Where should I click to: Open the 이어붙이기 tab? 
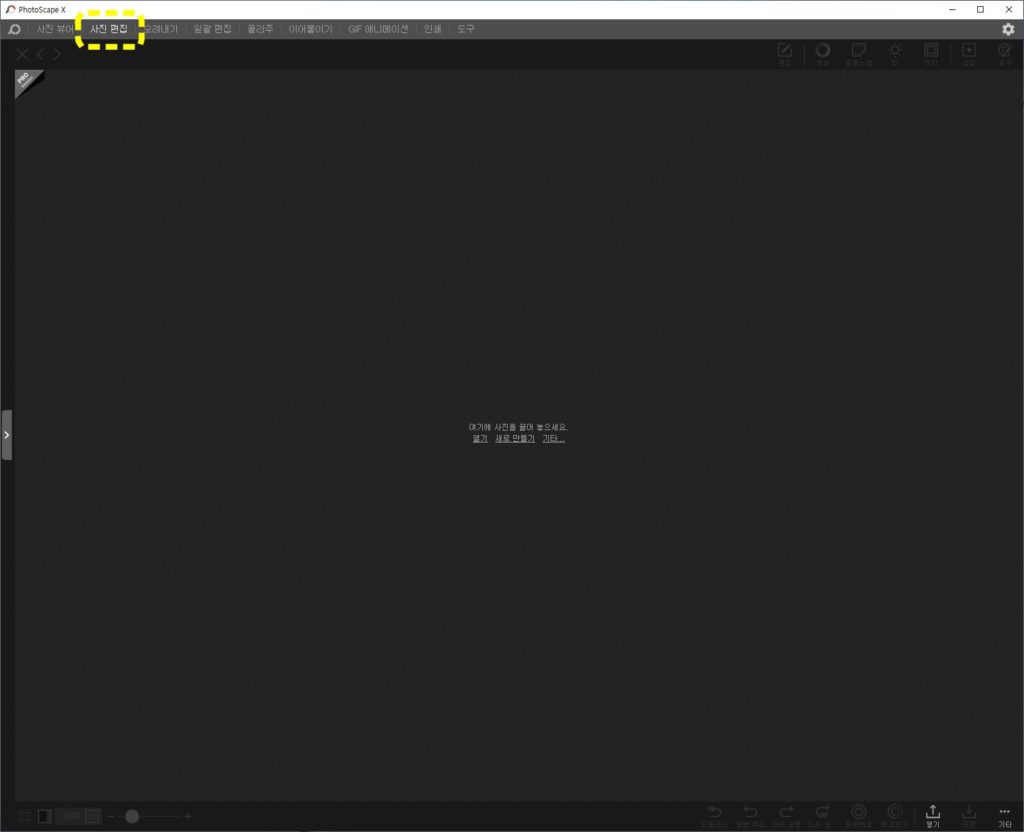[310, 29]
